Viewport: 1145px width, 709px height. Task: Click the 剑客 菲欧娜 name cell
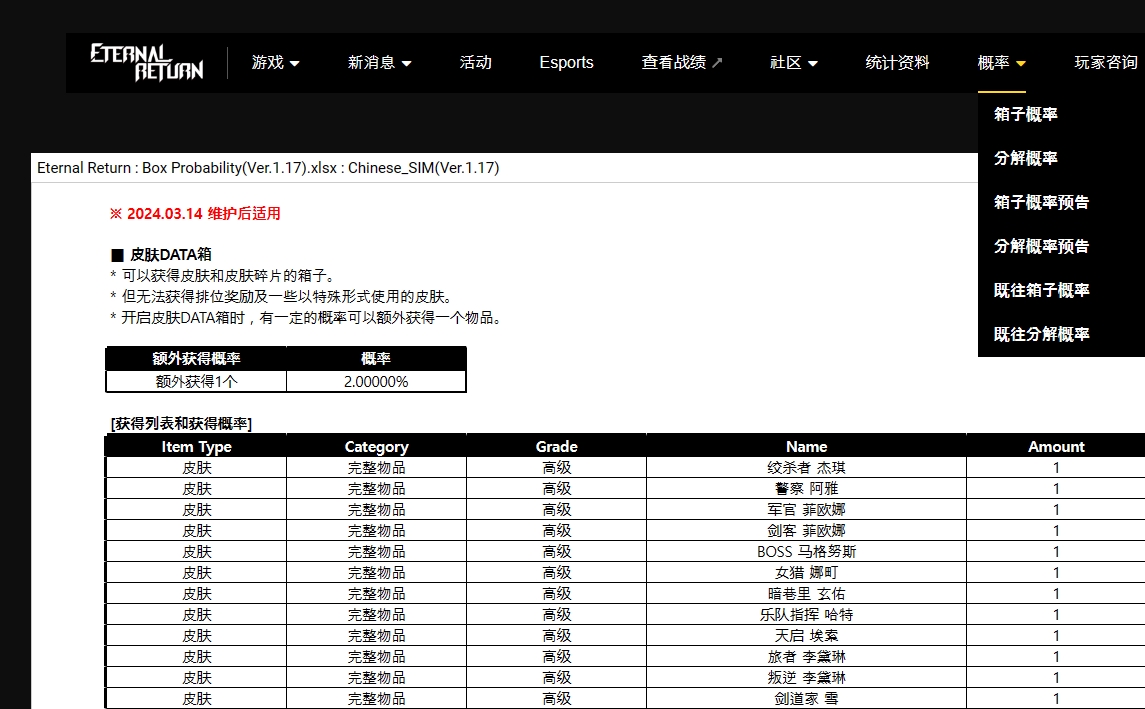806,531
